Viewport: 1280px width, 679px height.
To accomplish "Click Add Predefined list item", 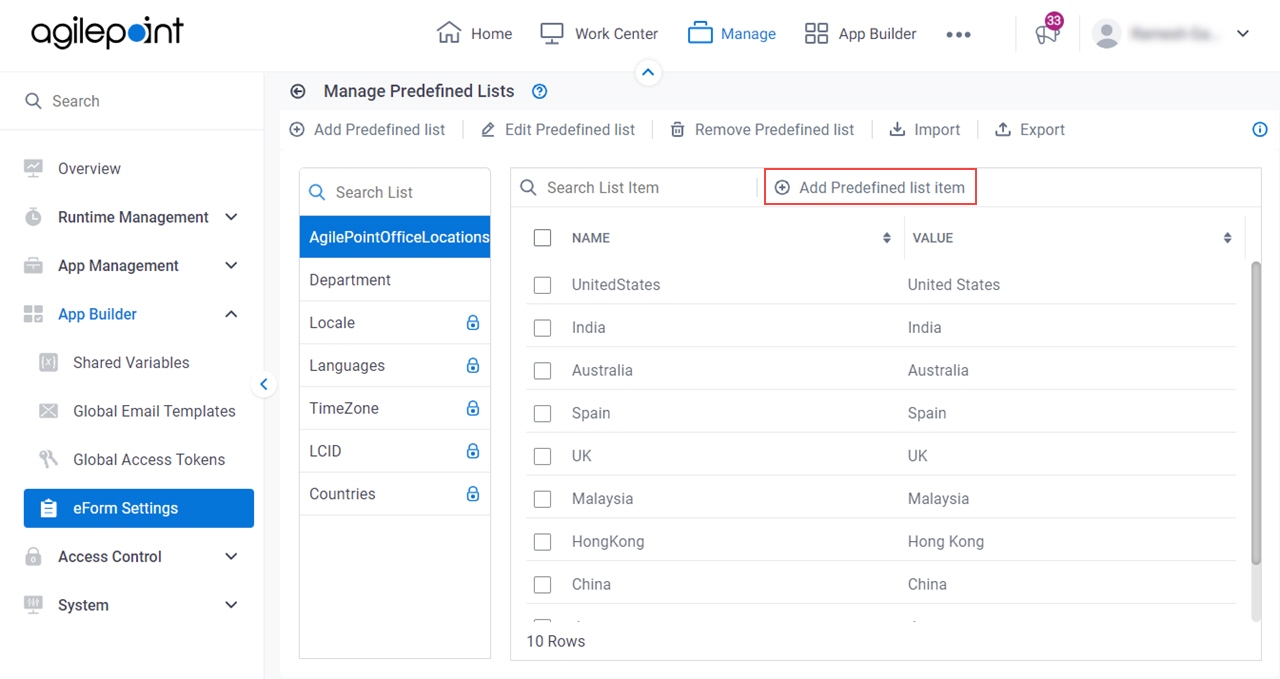I will (x=870, y=187).
